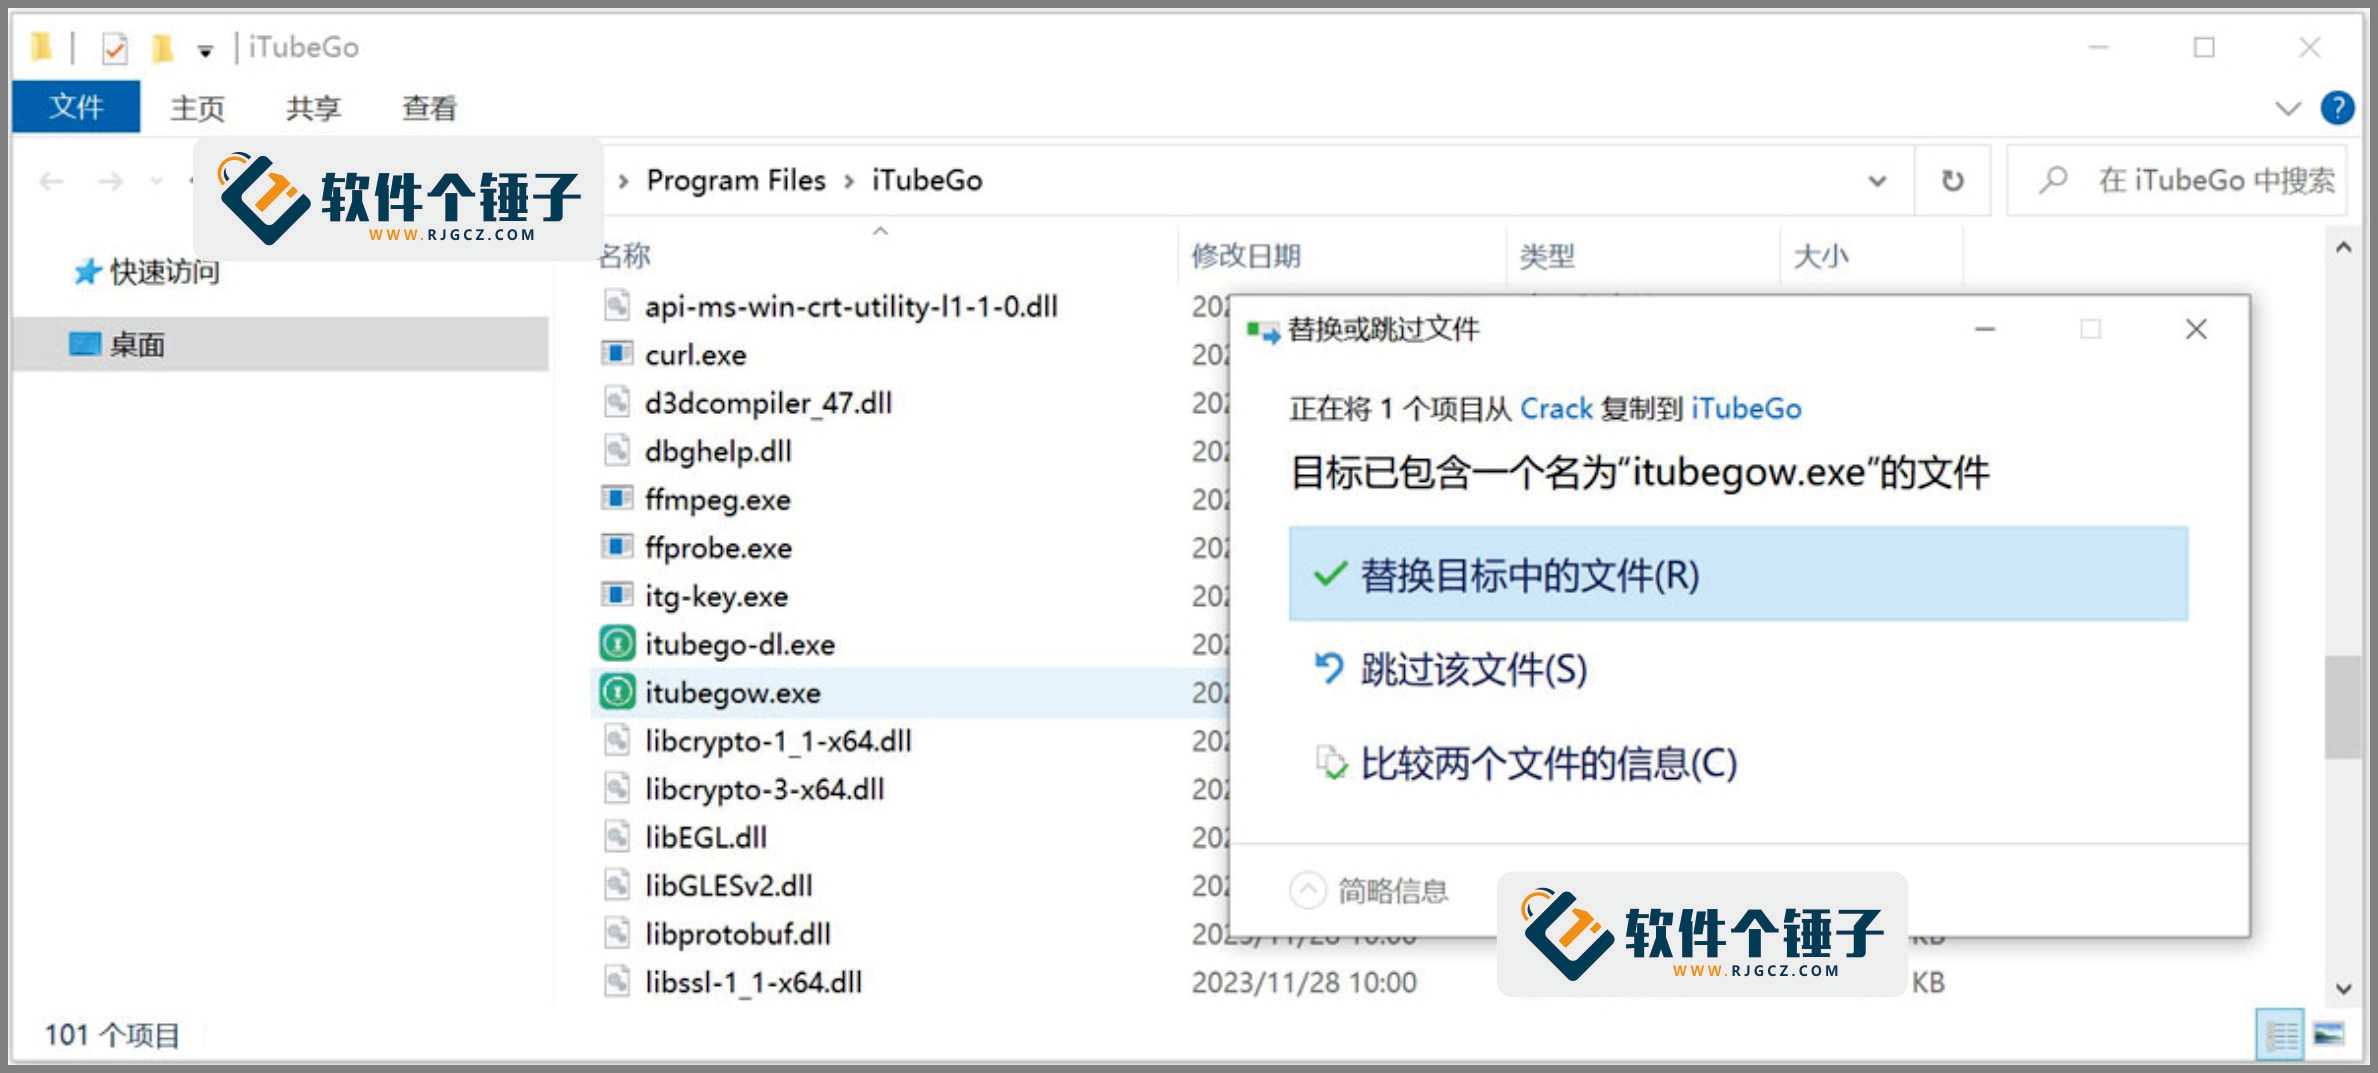
Task: Collapse details with 简略信息 toggle
Action: pyautogui.click(x=1368, y=889)
